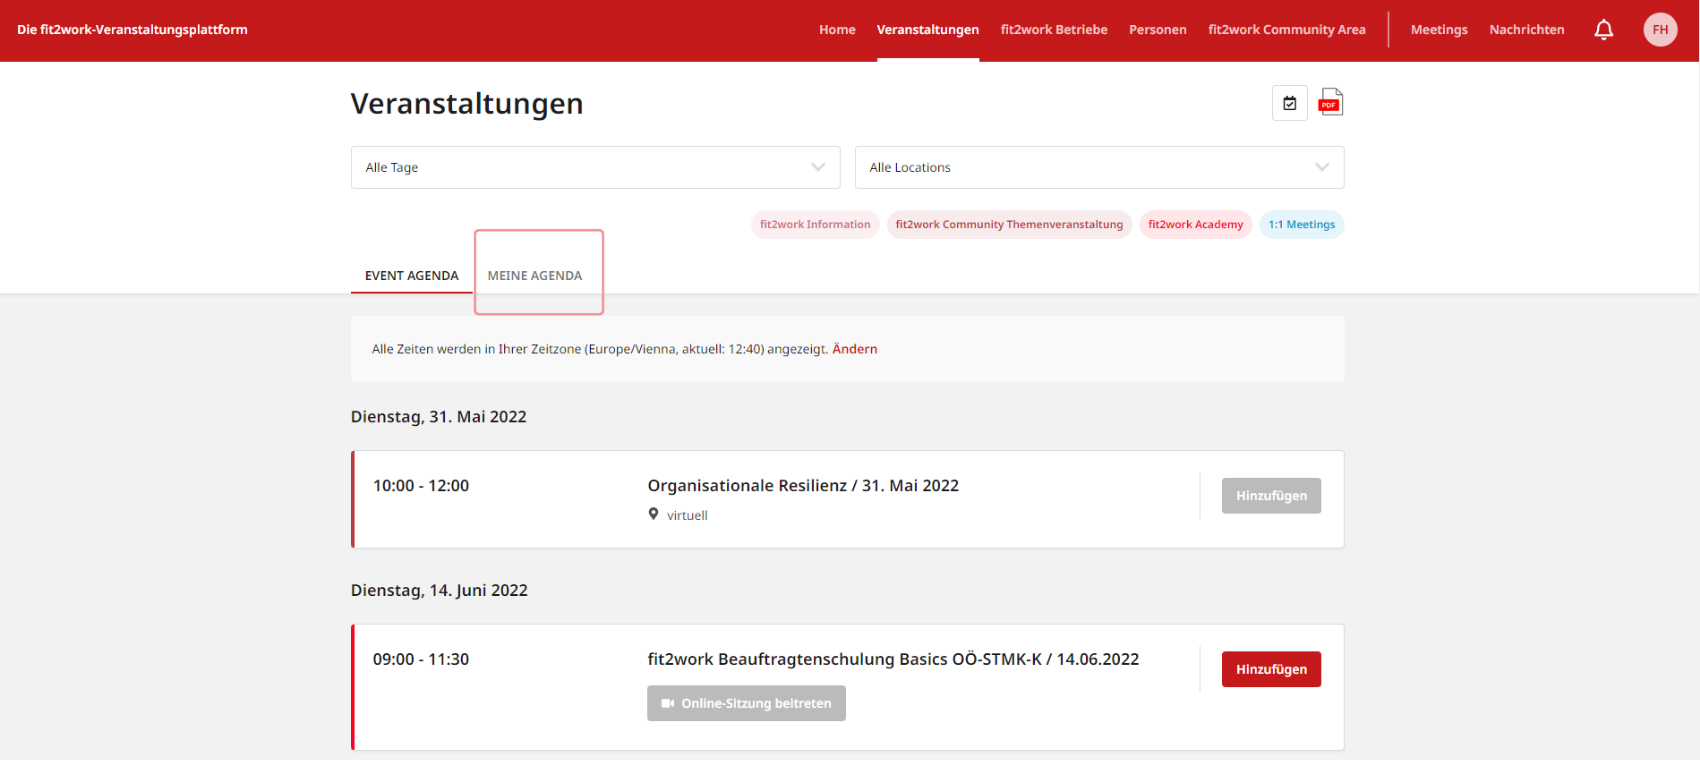Download the agenda as PDF icon
The image size is (1700, 760).
tap(1331, 102)
